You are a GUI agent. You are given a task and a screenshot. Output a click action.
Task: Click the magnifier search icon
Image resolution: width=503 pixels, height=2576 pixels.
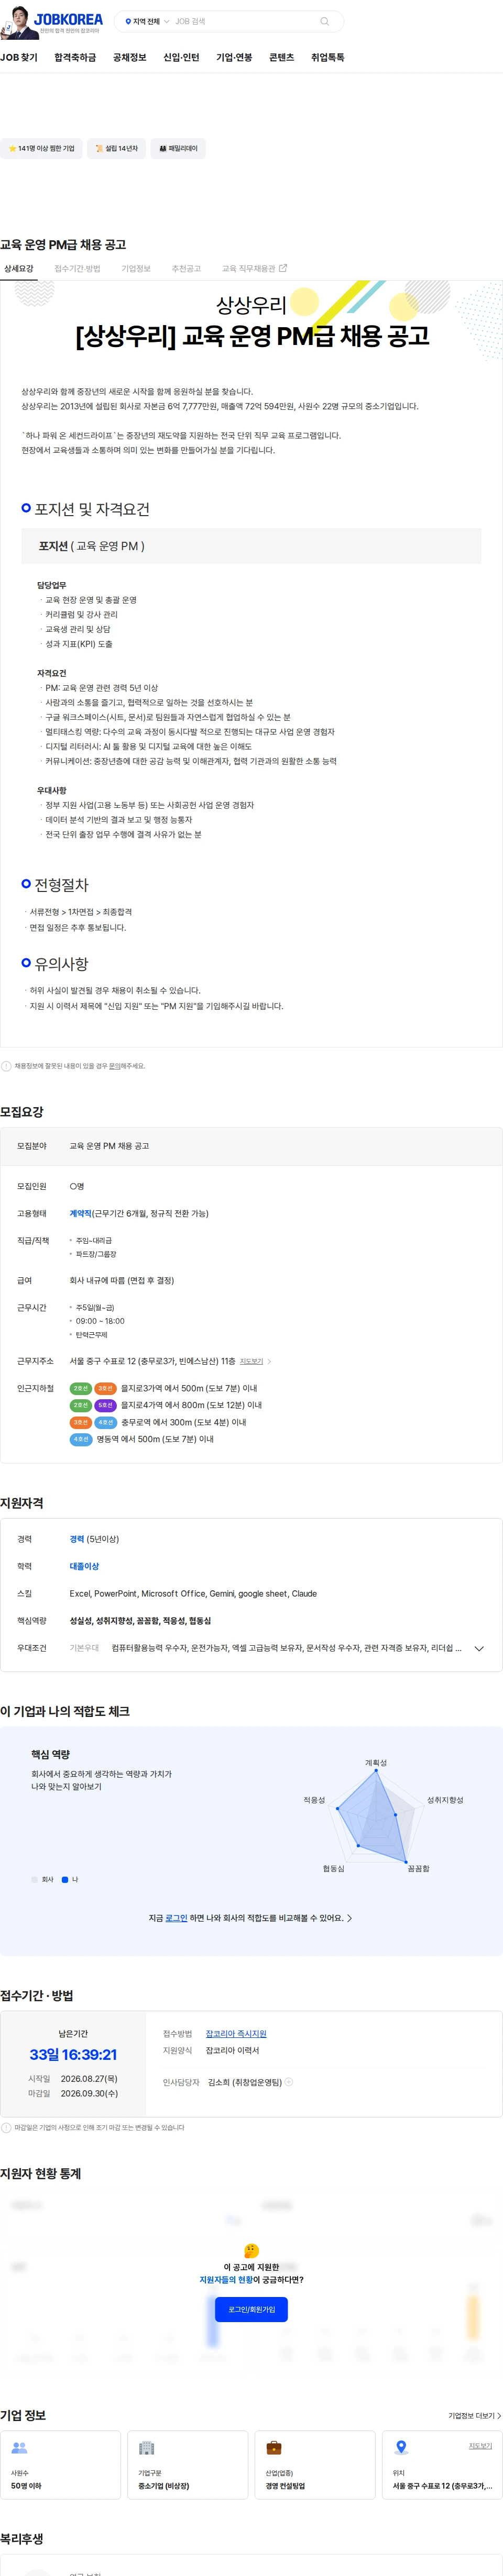(x=324, y=21)
